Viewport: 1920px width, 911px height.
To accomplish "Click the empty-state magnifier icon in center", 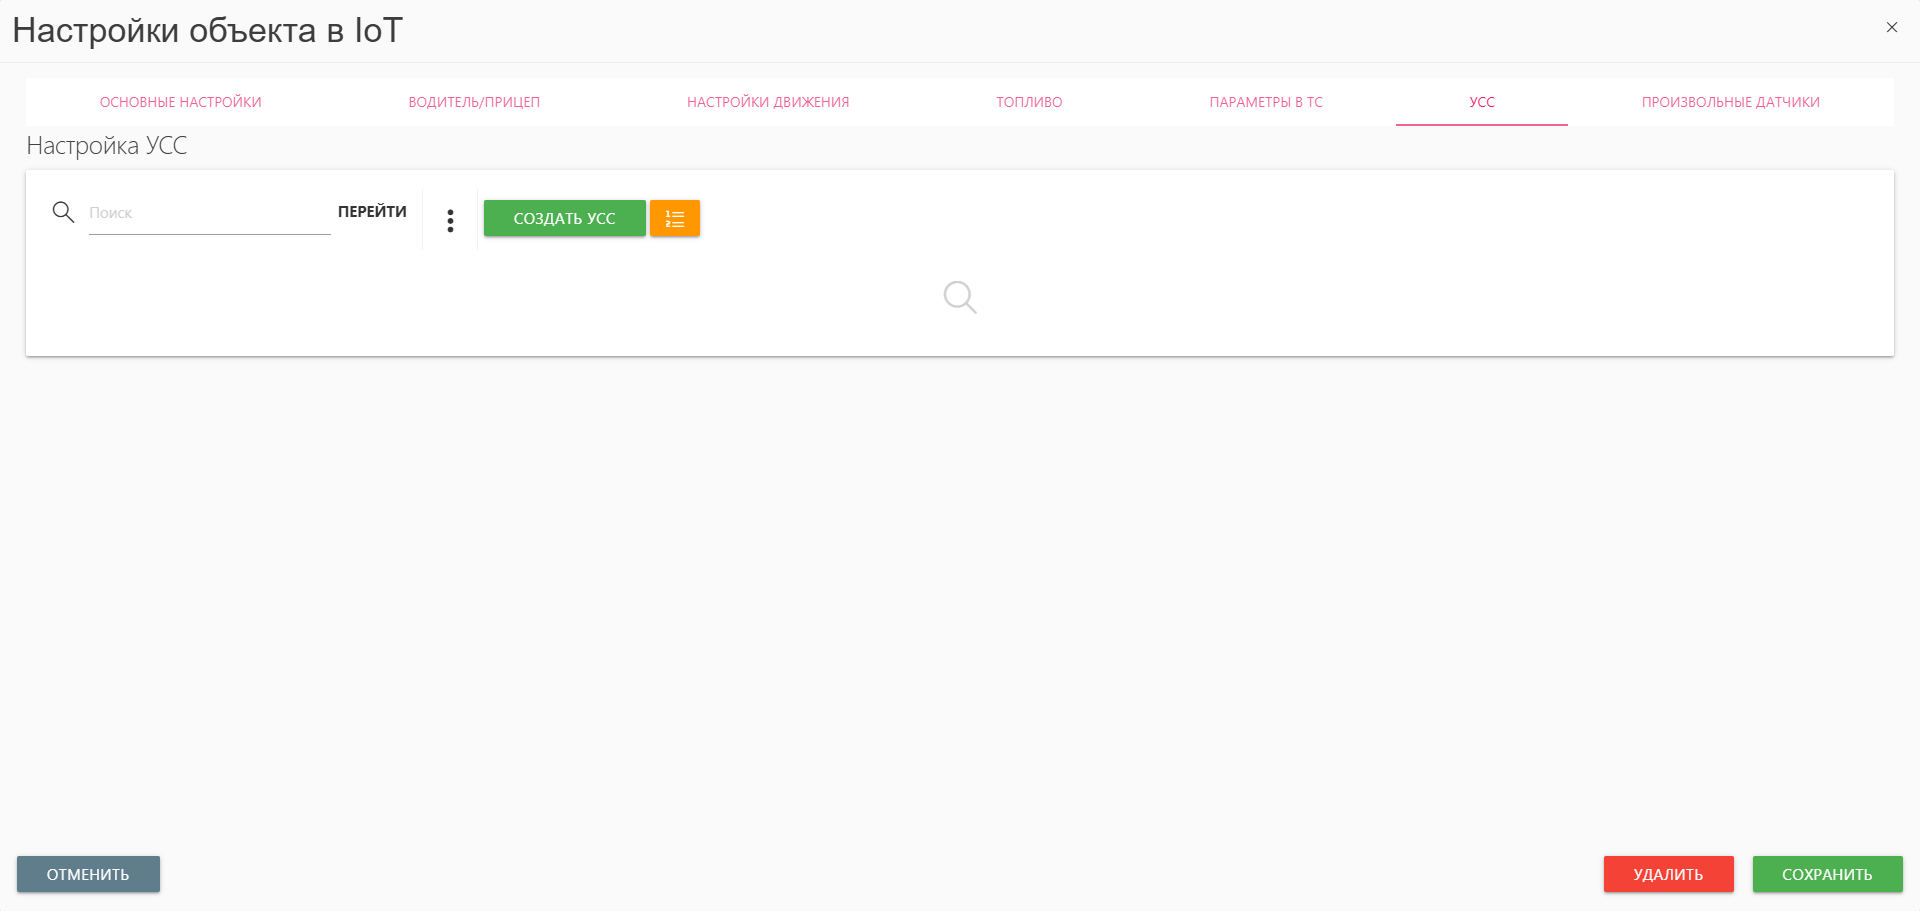I will (x=959, y=297).
